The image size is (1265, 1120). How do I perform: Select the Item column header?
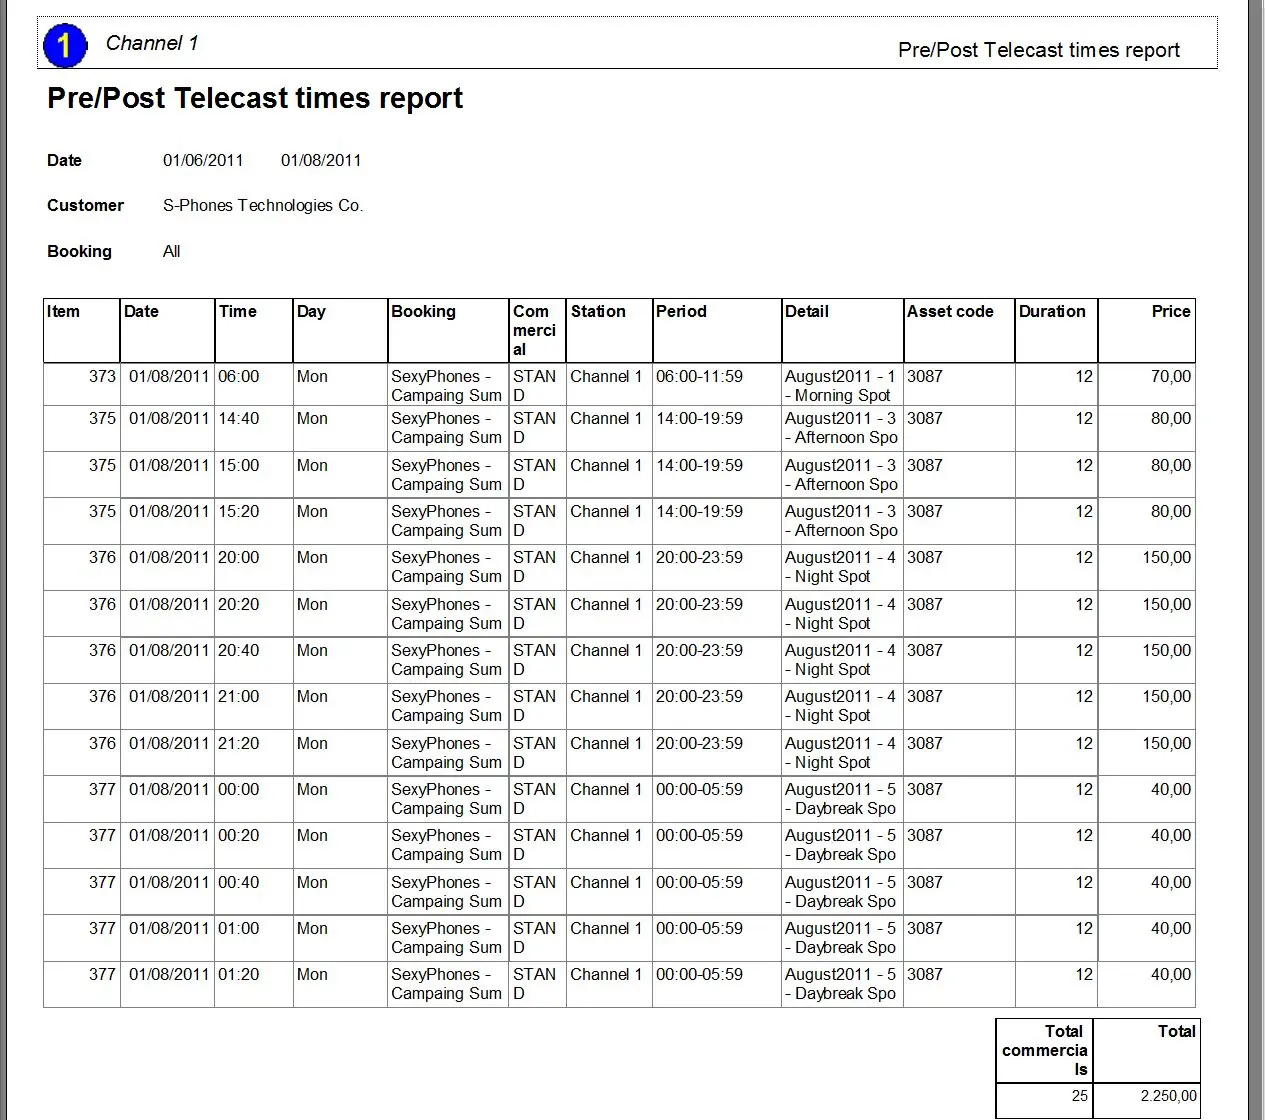click(x=64, y=311)
